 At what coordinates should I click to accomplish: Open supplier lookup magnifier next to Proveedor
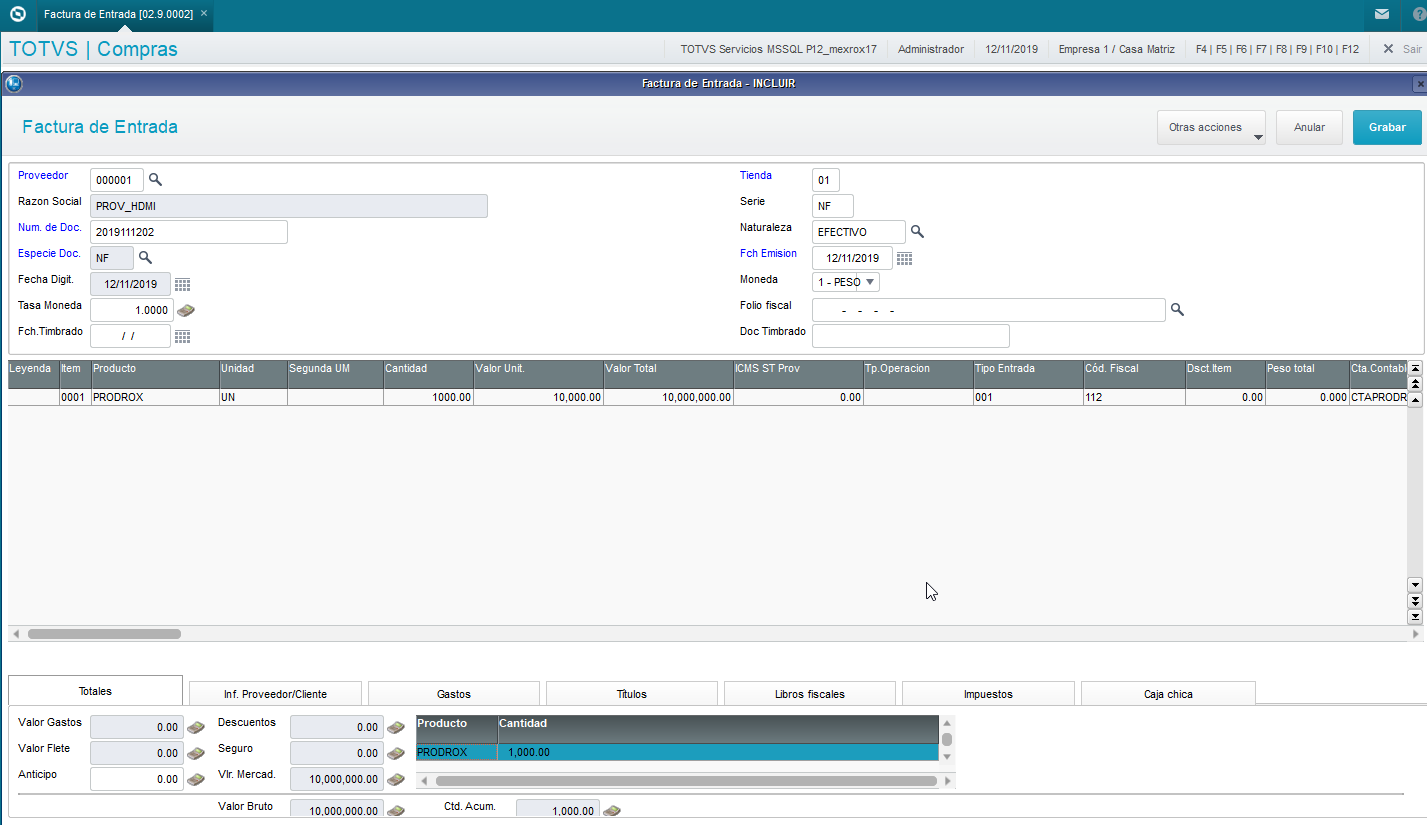tap(155, 180)
